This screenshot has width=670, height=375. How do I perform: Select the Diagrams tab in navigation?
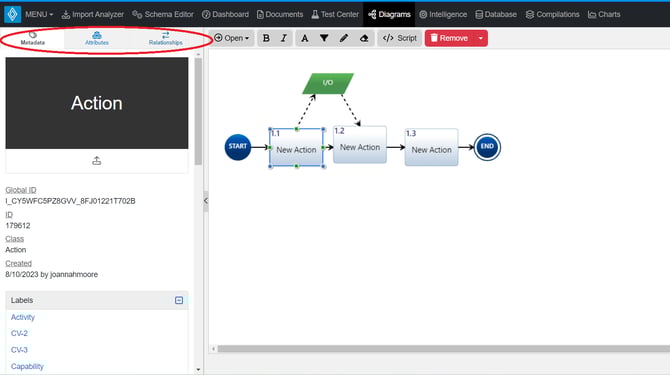pos(389,15)
